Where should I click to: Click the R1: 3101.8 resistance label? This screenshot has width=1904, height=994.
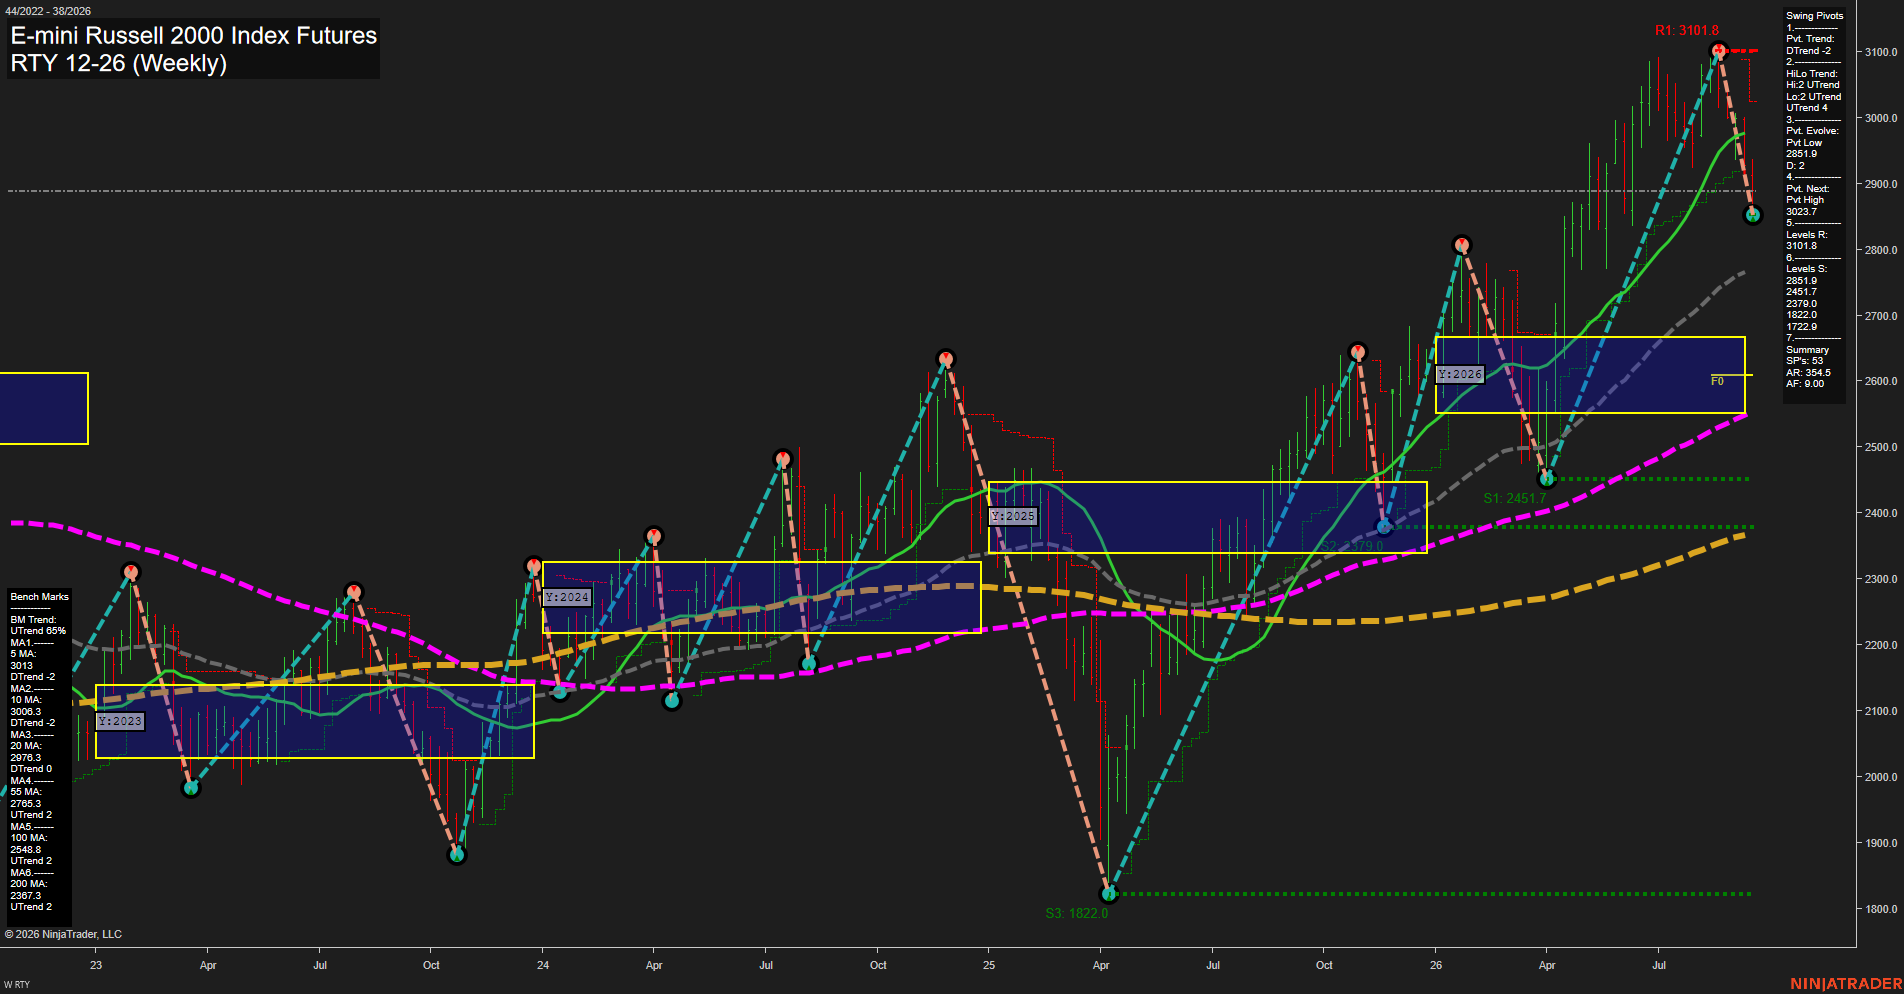[x=1686, y=30]
